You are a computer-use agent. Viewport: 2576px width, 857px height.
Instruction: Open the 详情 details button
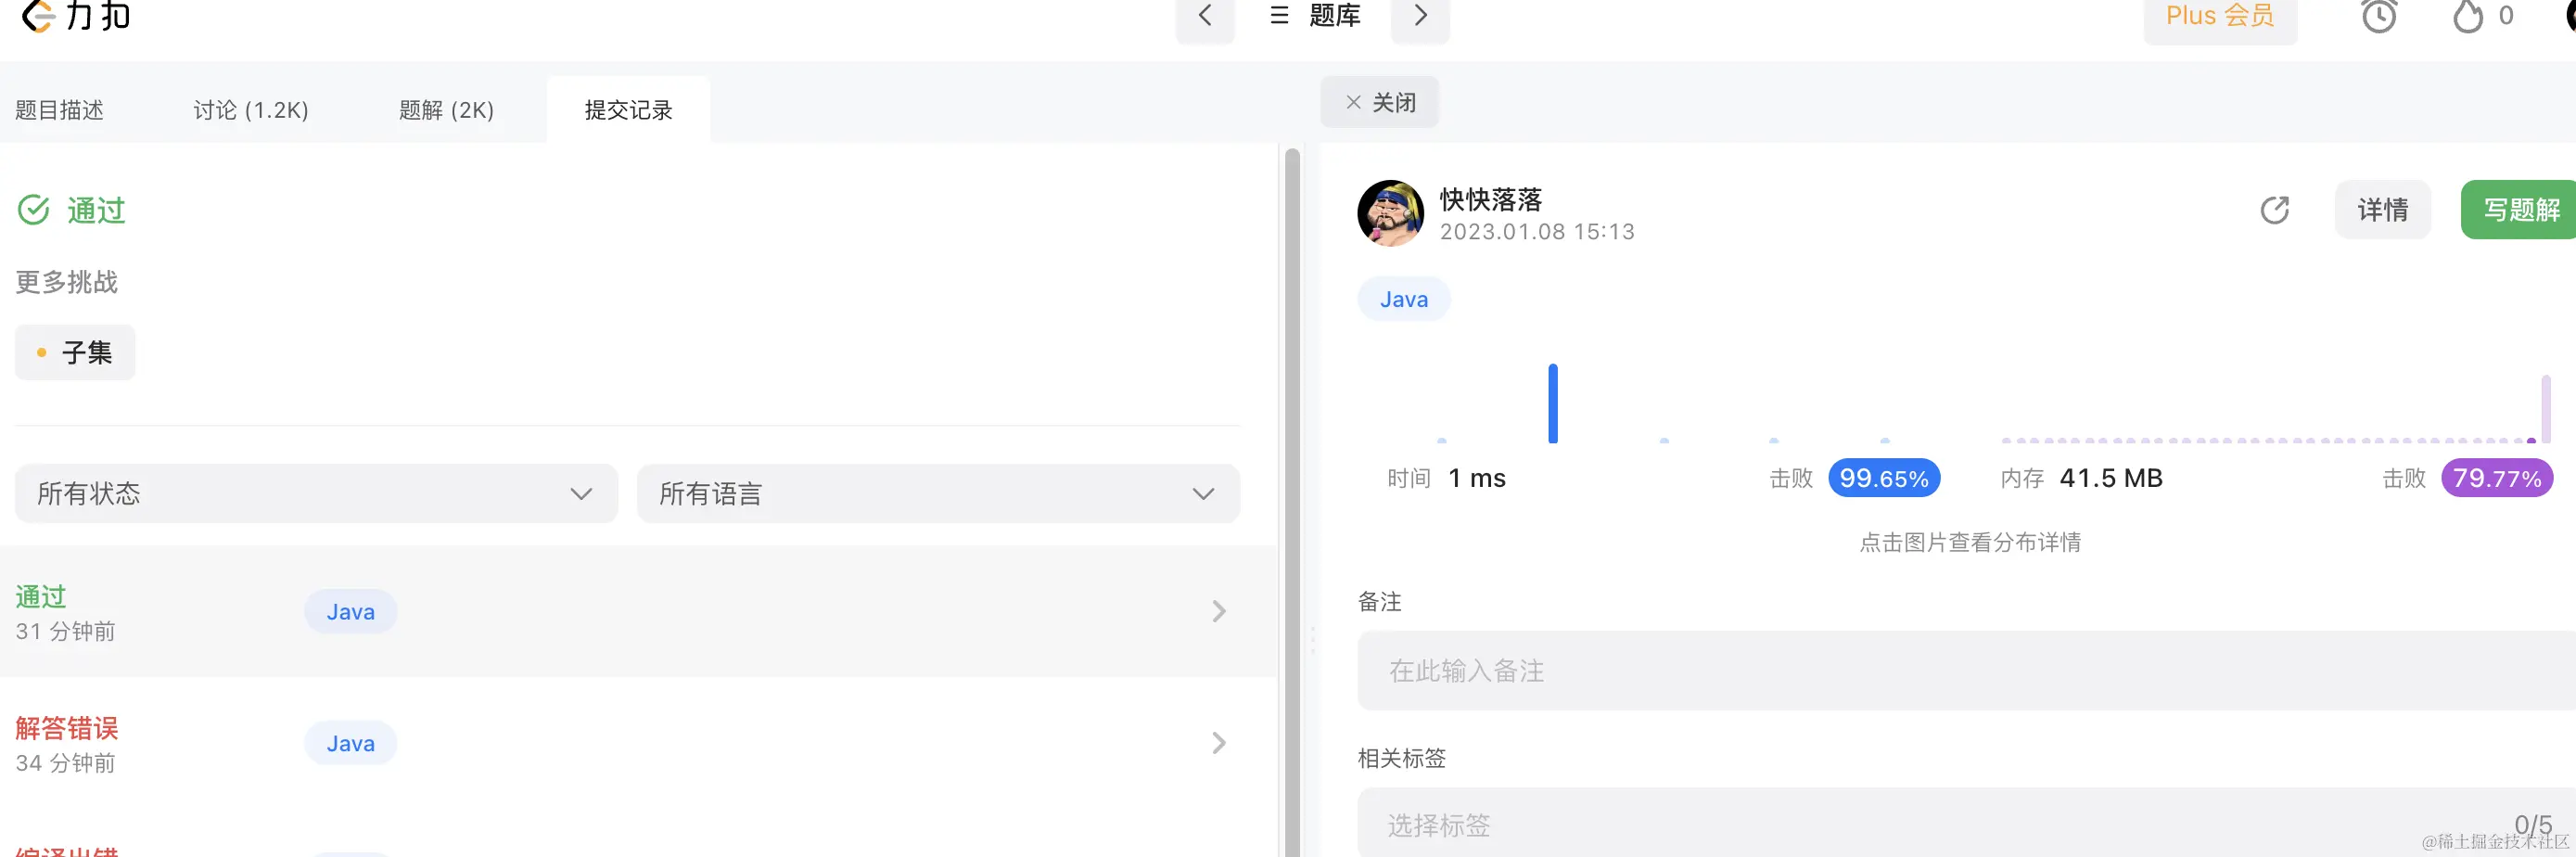click(2383, 209)
